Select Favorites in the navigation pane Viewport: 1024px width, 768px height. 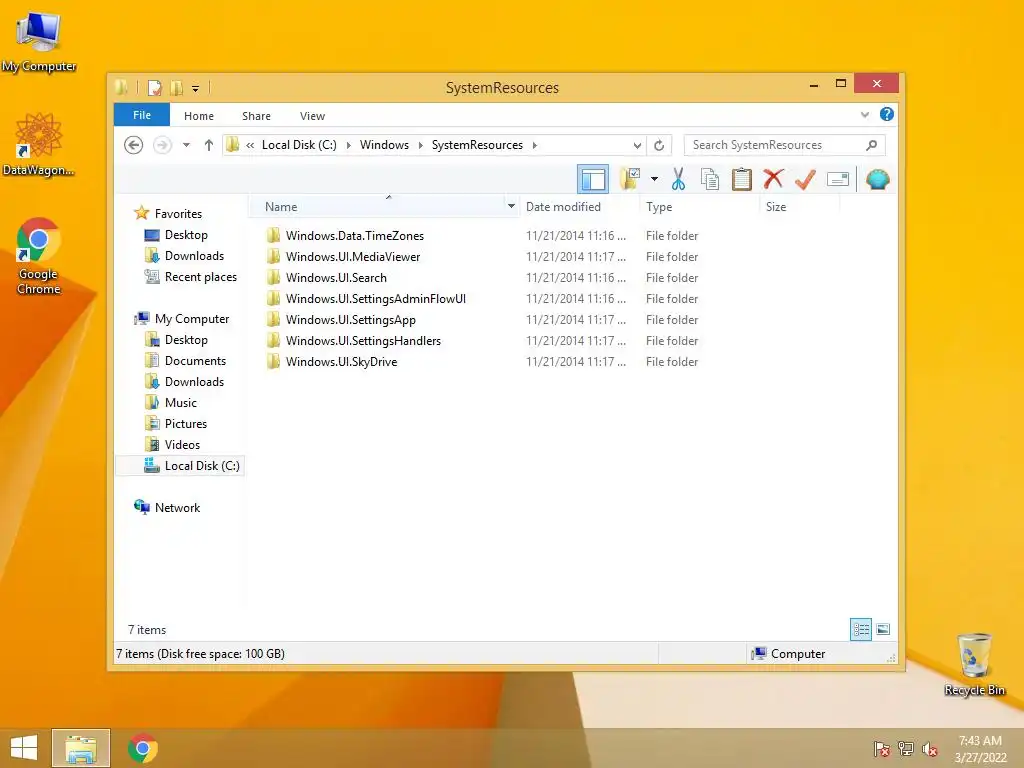178,214
